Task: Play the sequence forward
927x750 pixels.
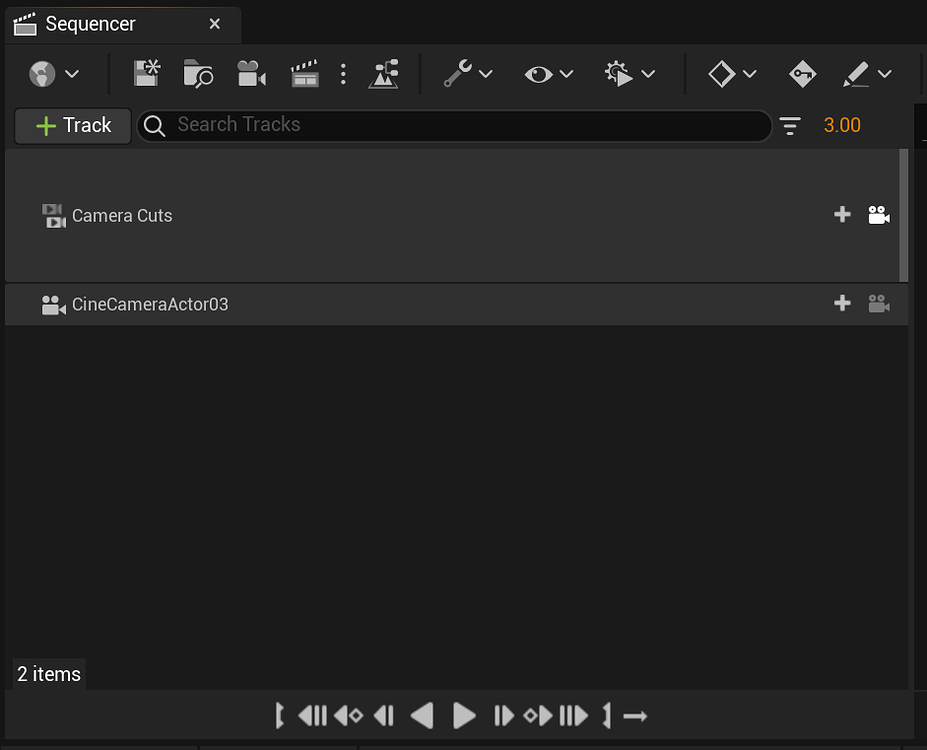Action: [x=464, y=716]
